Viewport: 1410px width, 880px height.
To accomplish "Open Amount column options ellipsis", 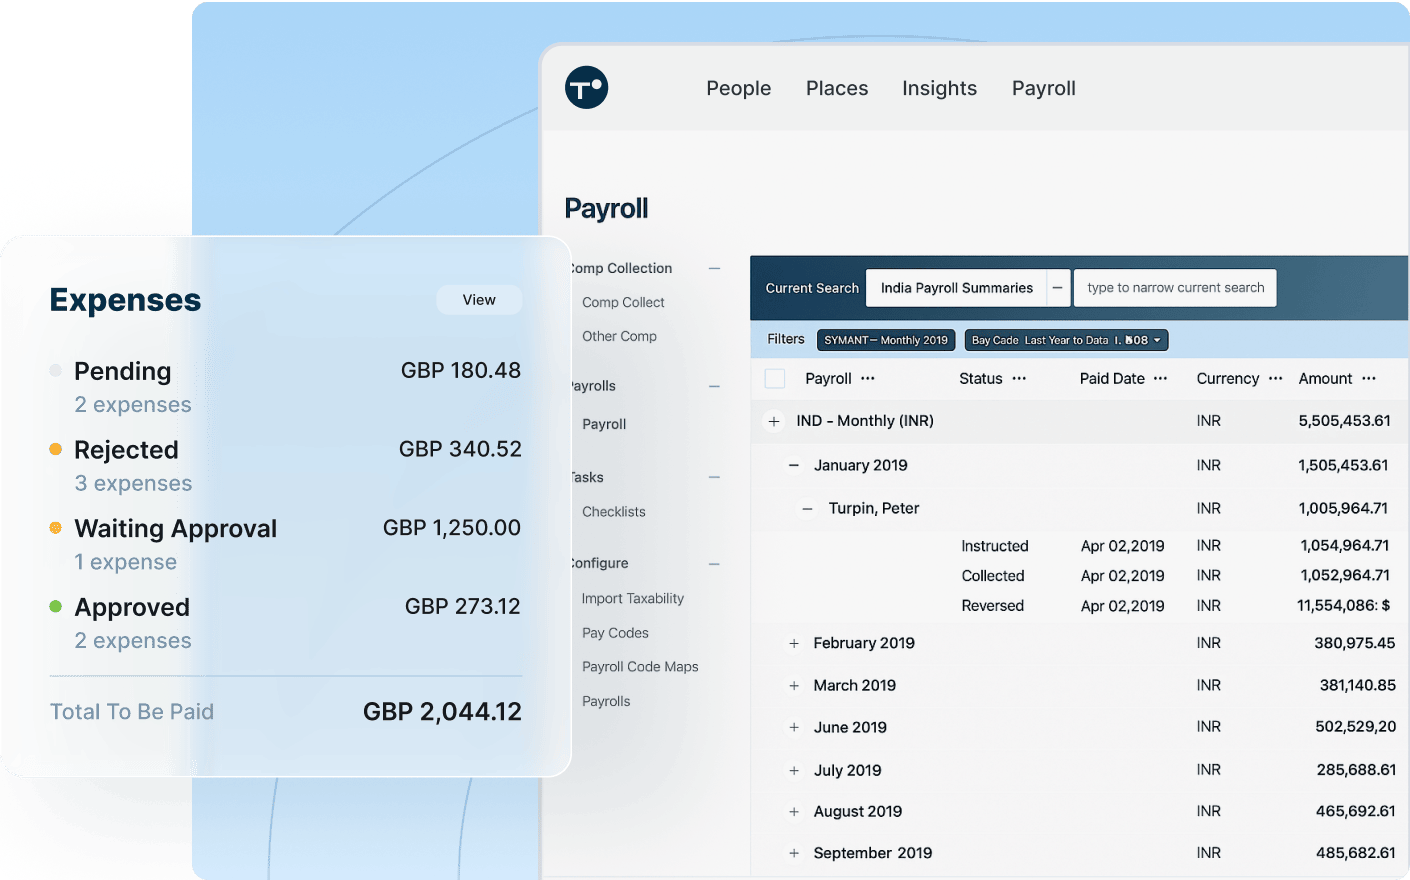I will 1369,379.
